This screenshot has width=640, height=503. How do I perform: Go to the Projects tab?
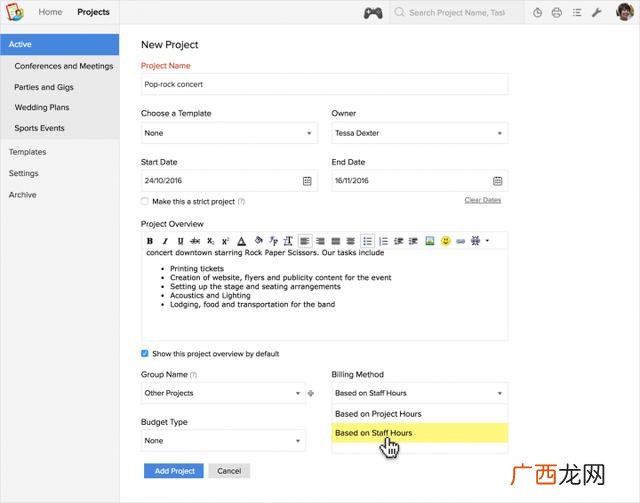(x=93, y=12)
